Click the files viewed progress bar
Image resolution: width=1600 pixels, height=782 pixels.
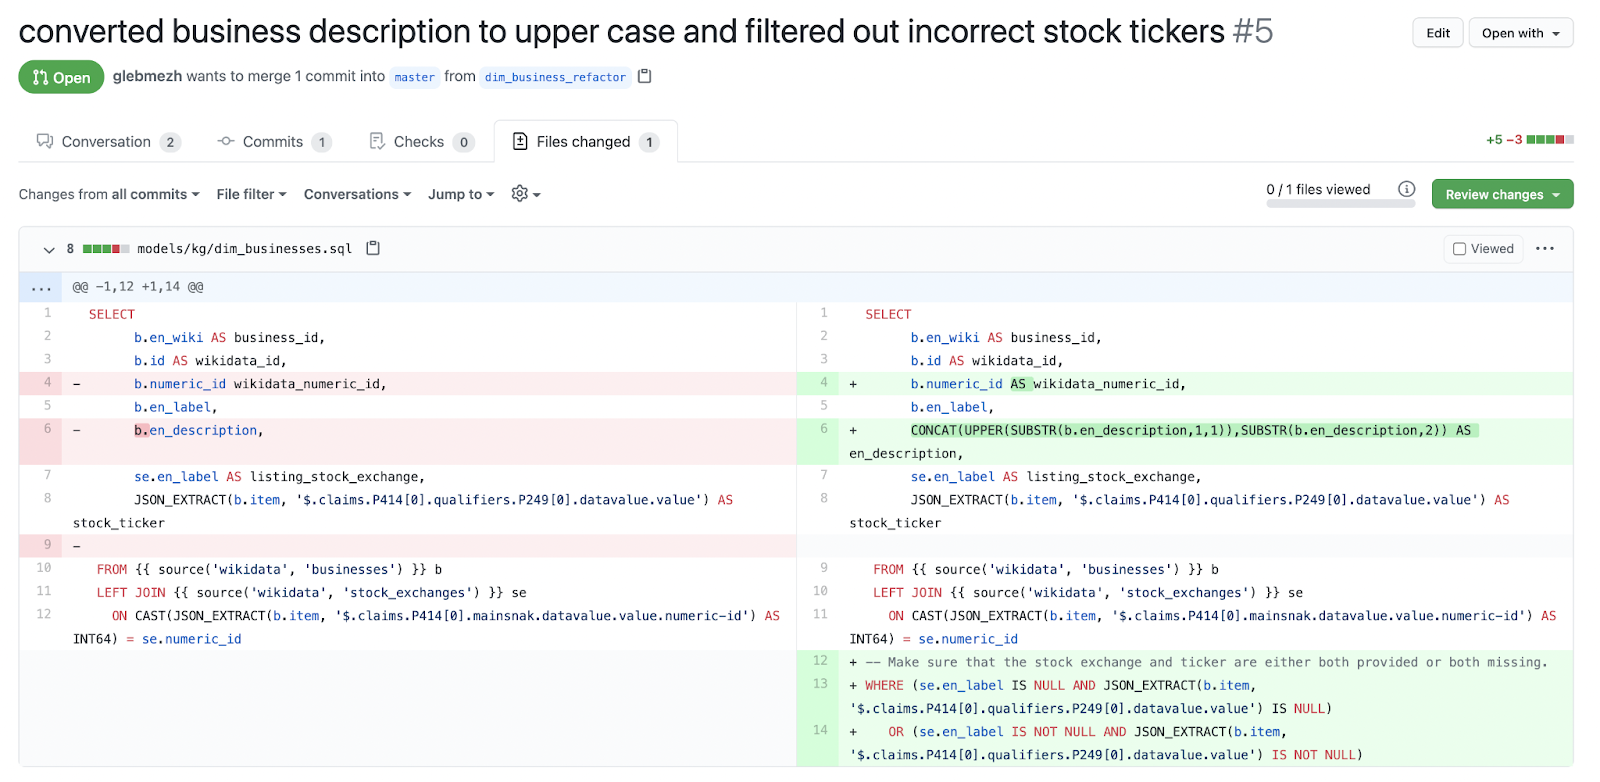click(x=1327, y=204)
